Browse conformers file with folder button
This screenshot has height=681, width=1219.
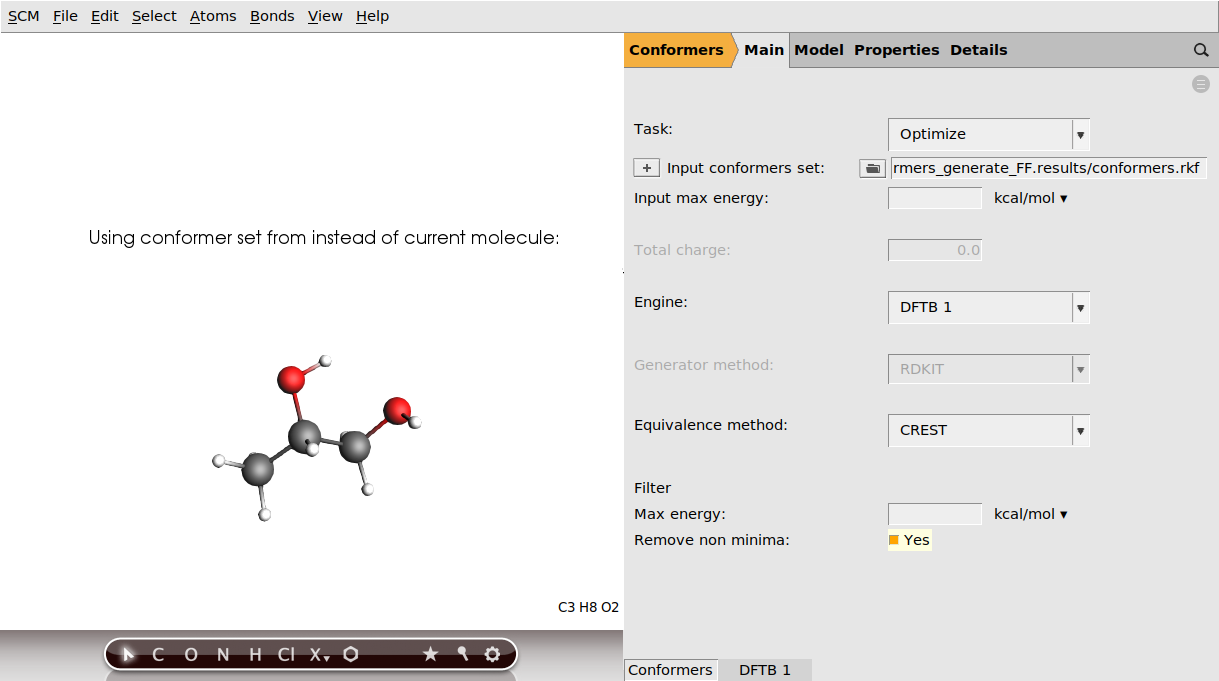(871, 167)
